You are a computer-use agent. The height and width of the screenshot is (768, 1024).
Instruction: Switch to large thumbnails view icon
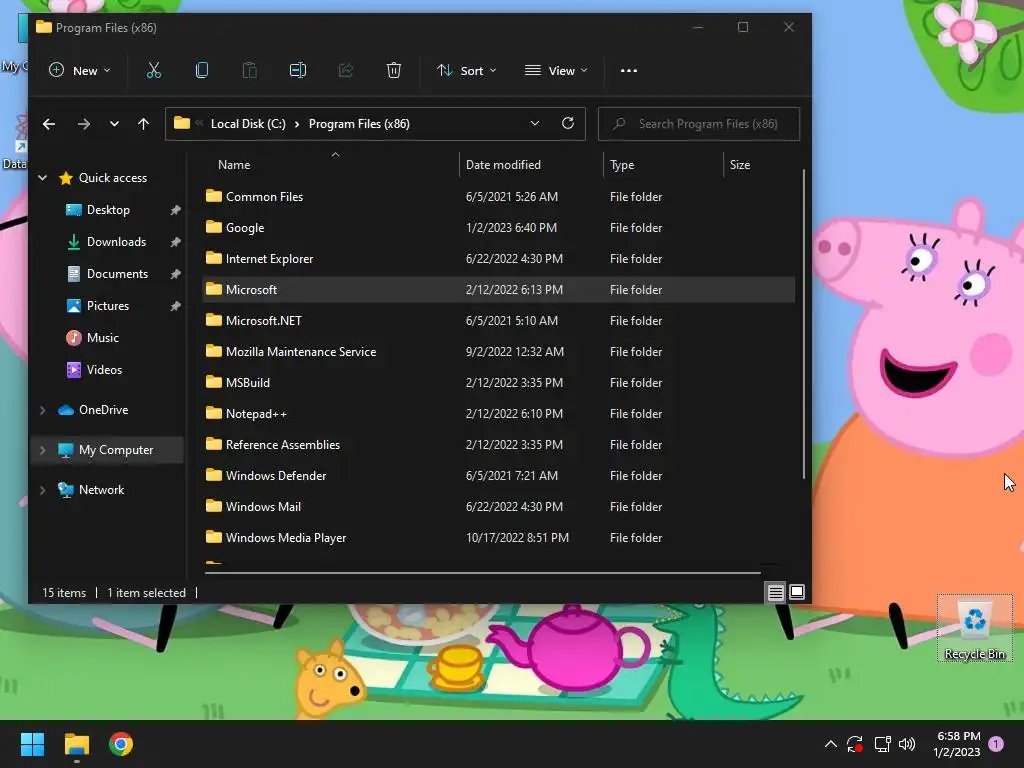click(797, 592)
